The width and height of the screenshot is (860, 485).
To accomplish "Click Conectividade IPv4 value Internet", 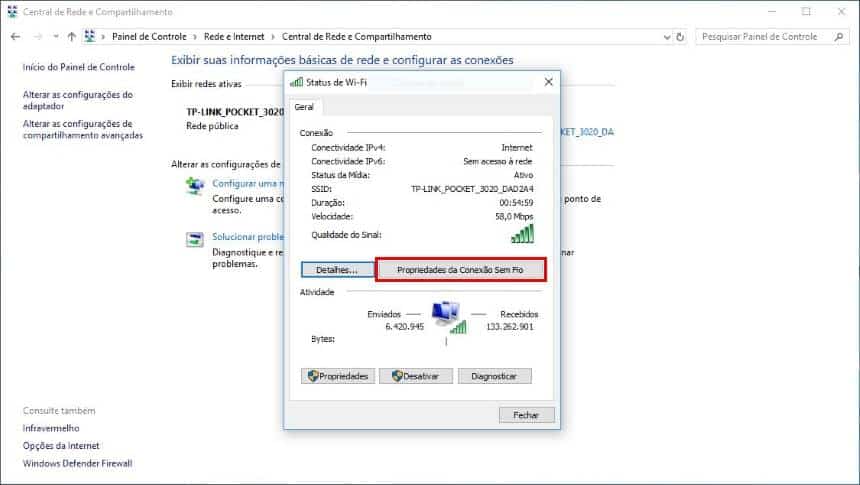I will coord(517,148).
